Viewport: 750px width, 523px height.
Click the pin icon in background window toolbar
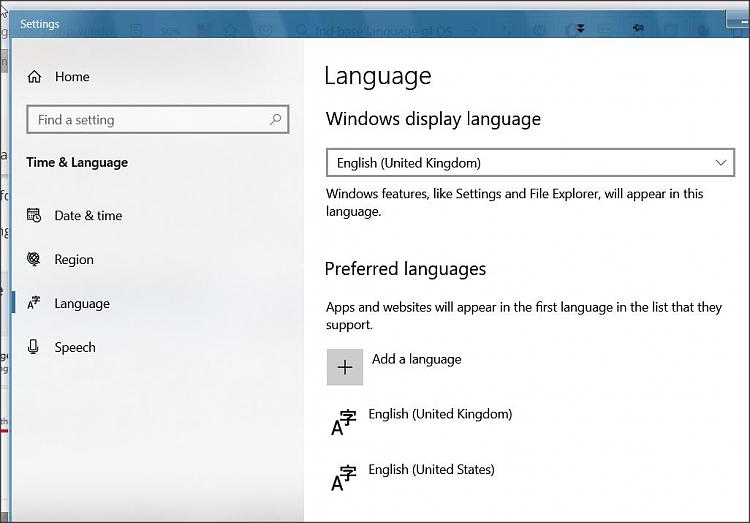click(x=638, y=28)
